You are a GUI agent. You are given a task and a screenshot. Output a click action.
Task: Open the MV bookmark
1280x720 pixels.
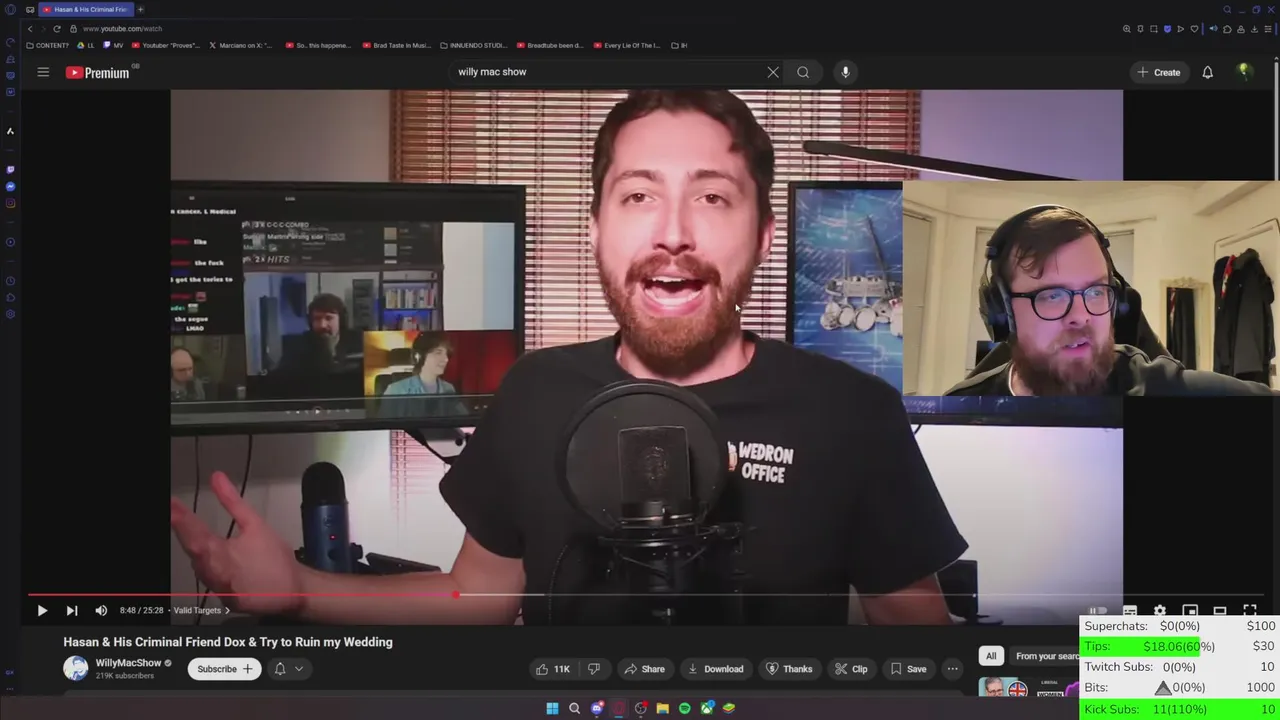[114, 45]
